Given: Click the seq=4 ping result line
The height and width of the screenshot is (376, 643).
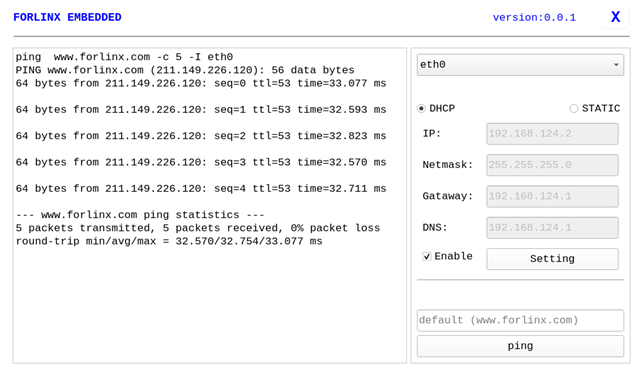Looking at the screenshot, I should 201,188.
